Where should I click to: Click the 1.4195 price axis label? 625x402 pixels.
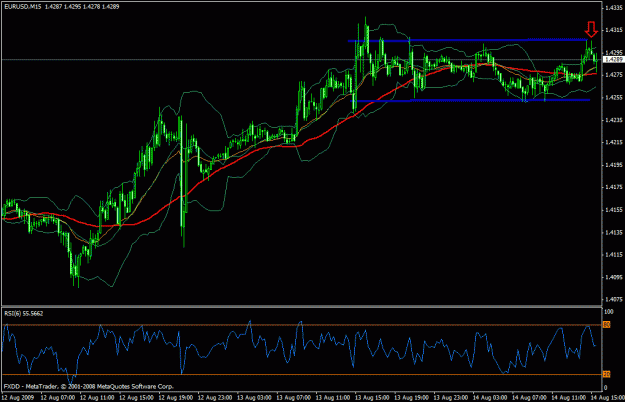tap(613, 165)
